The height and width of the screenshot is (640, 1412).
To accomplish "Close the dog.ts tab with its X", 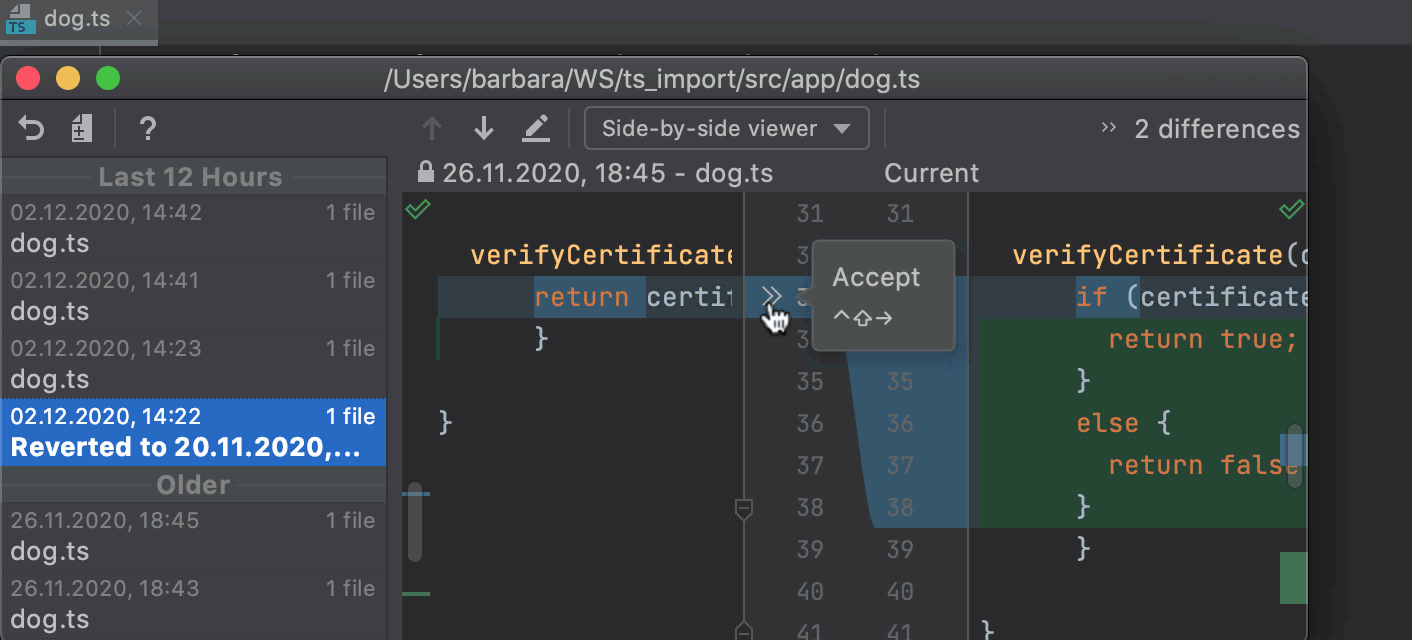I will [135, 17].
